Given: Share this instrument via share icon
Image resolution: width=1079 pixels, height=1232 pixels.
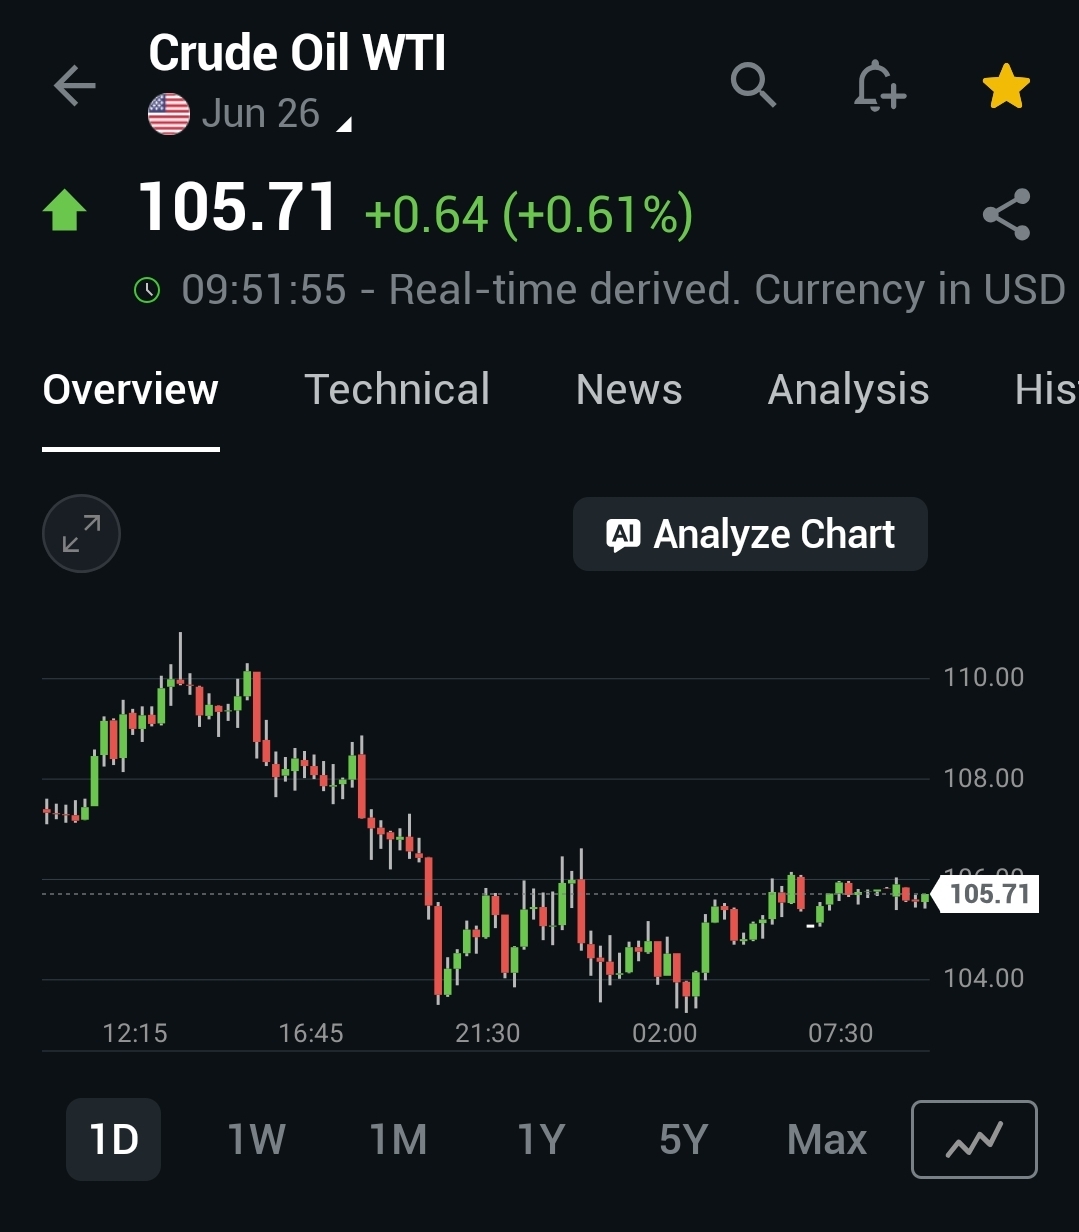Looking at the screenshot, I should tap(1006, 214).
